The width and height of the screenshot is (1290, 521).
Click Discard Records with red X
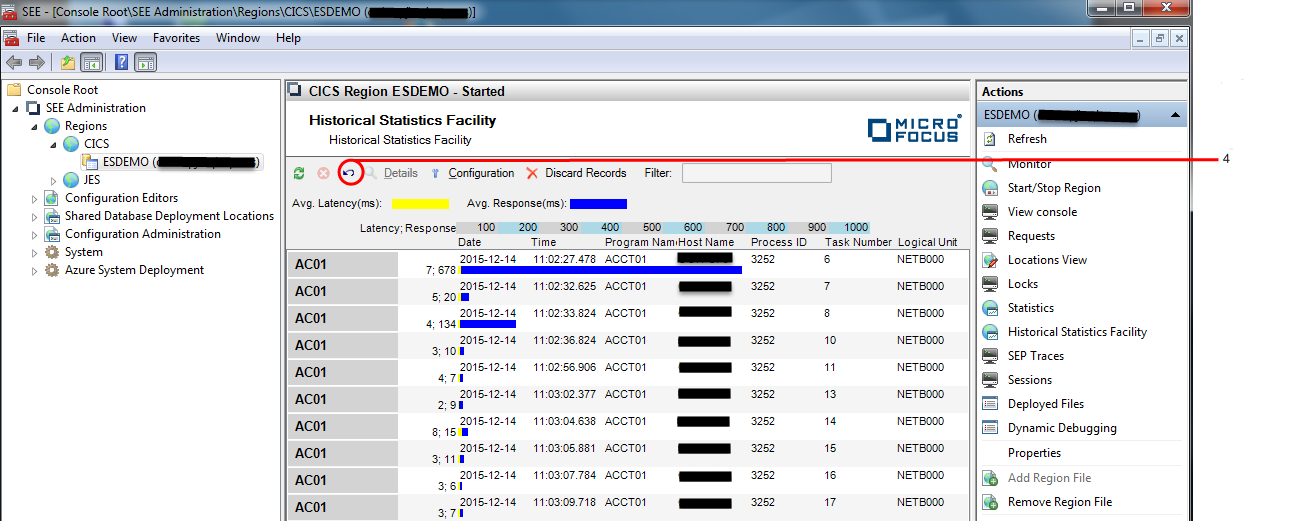[x=576, y=173]
